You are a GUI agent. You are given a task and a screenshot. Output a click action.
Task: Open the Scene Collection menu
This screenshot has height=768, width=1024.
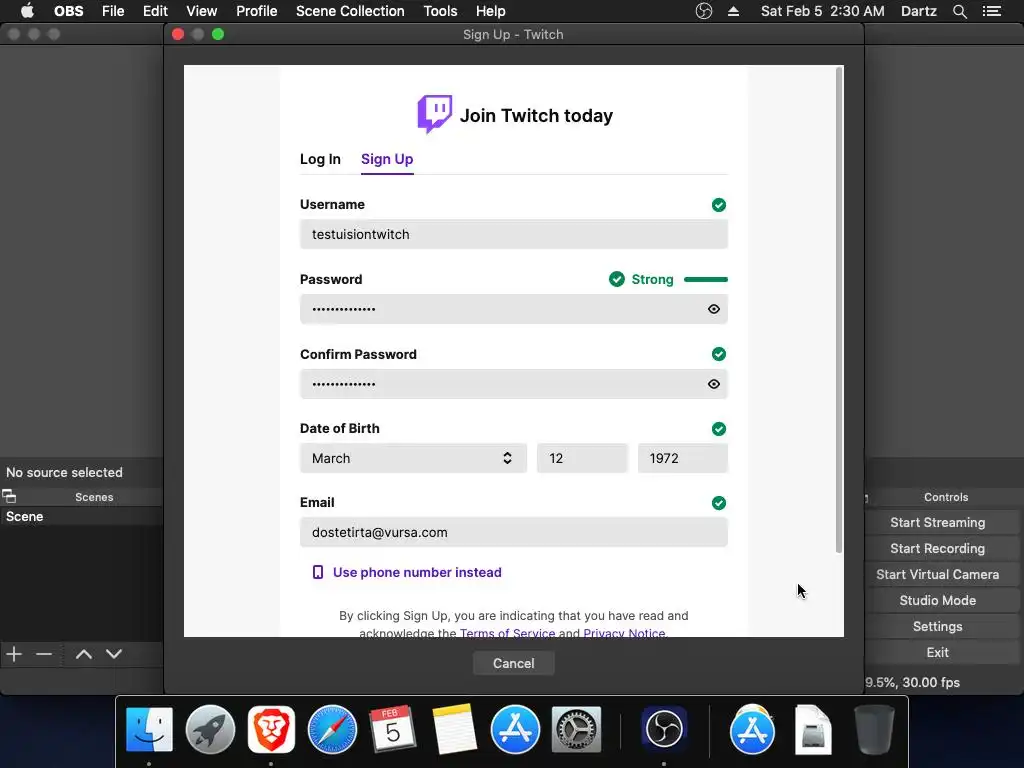[x=350, y=11]
